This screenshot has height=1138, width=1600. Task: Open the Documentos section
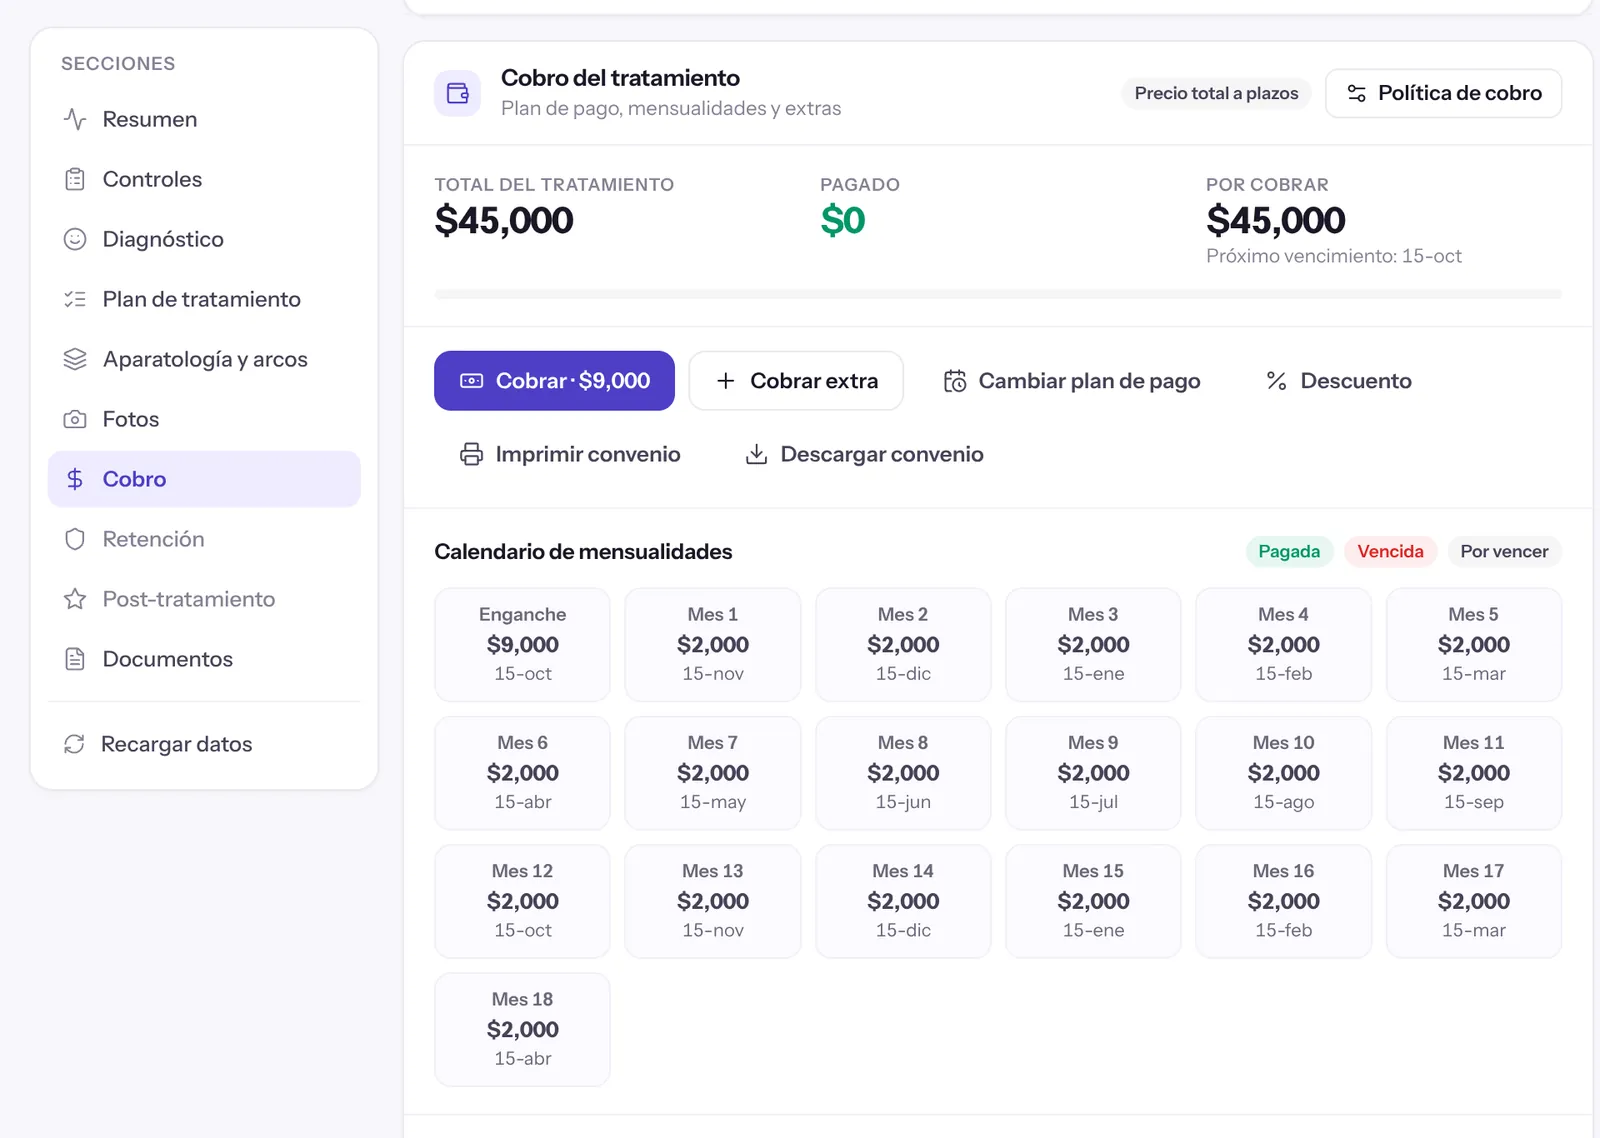[x=204, y=659]
